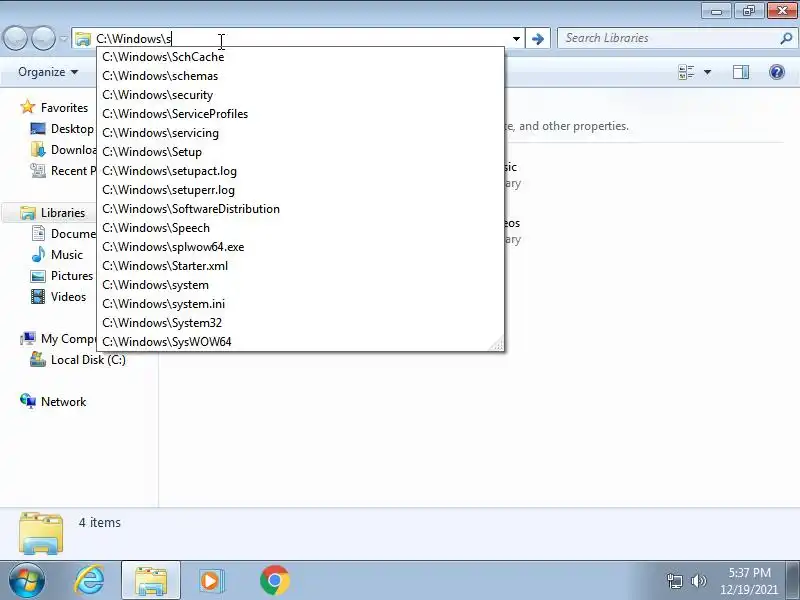Screen dimensions: 800x600
Task: Open Pictures library in sidebar
Action: pyautogui.click(x=72, y=276)
